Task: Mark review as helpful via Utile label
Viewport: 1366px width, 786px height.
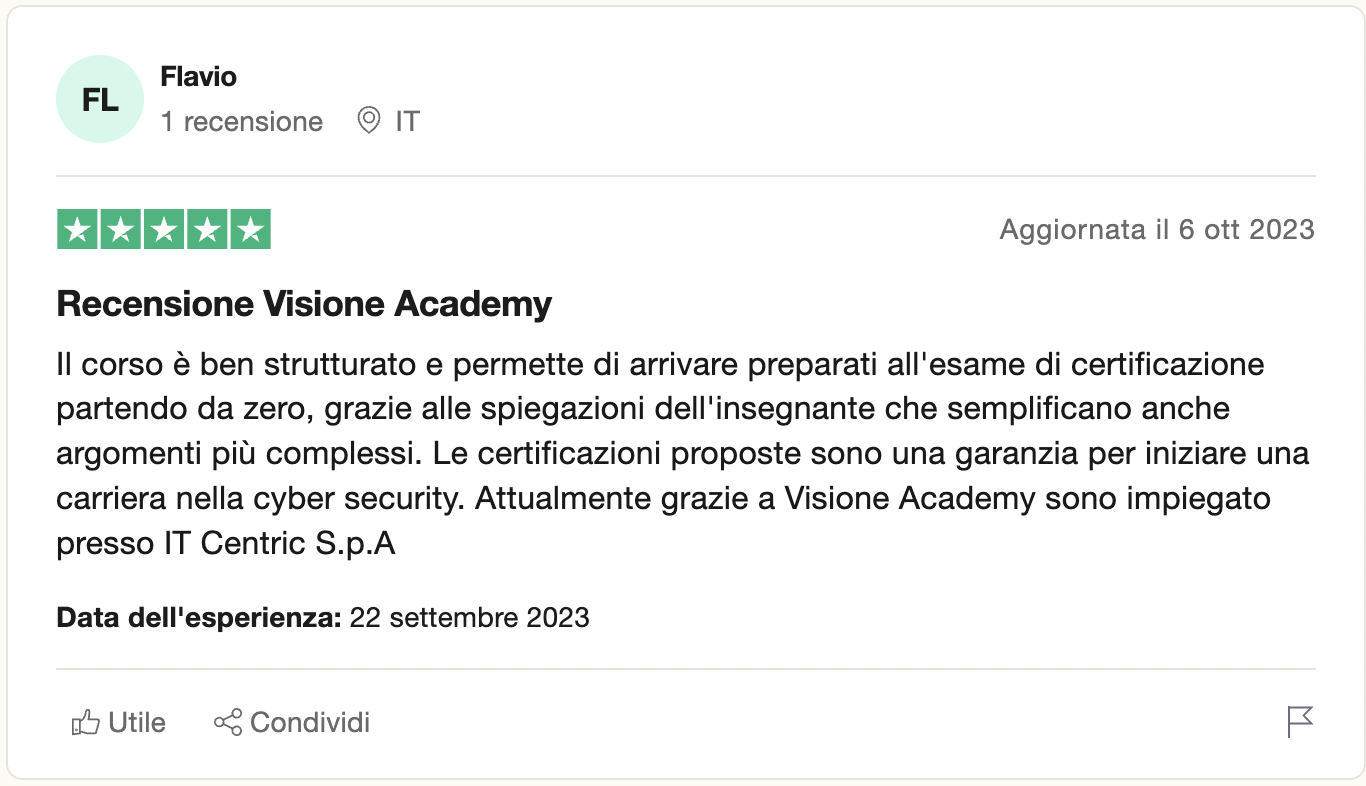Action: [137, 722]
